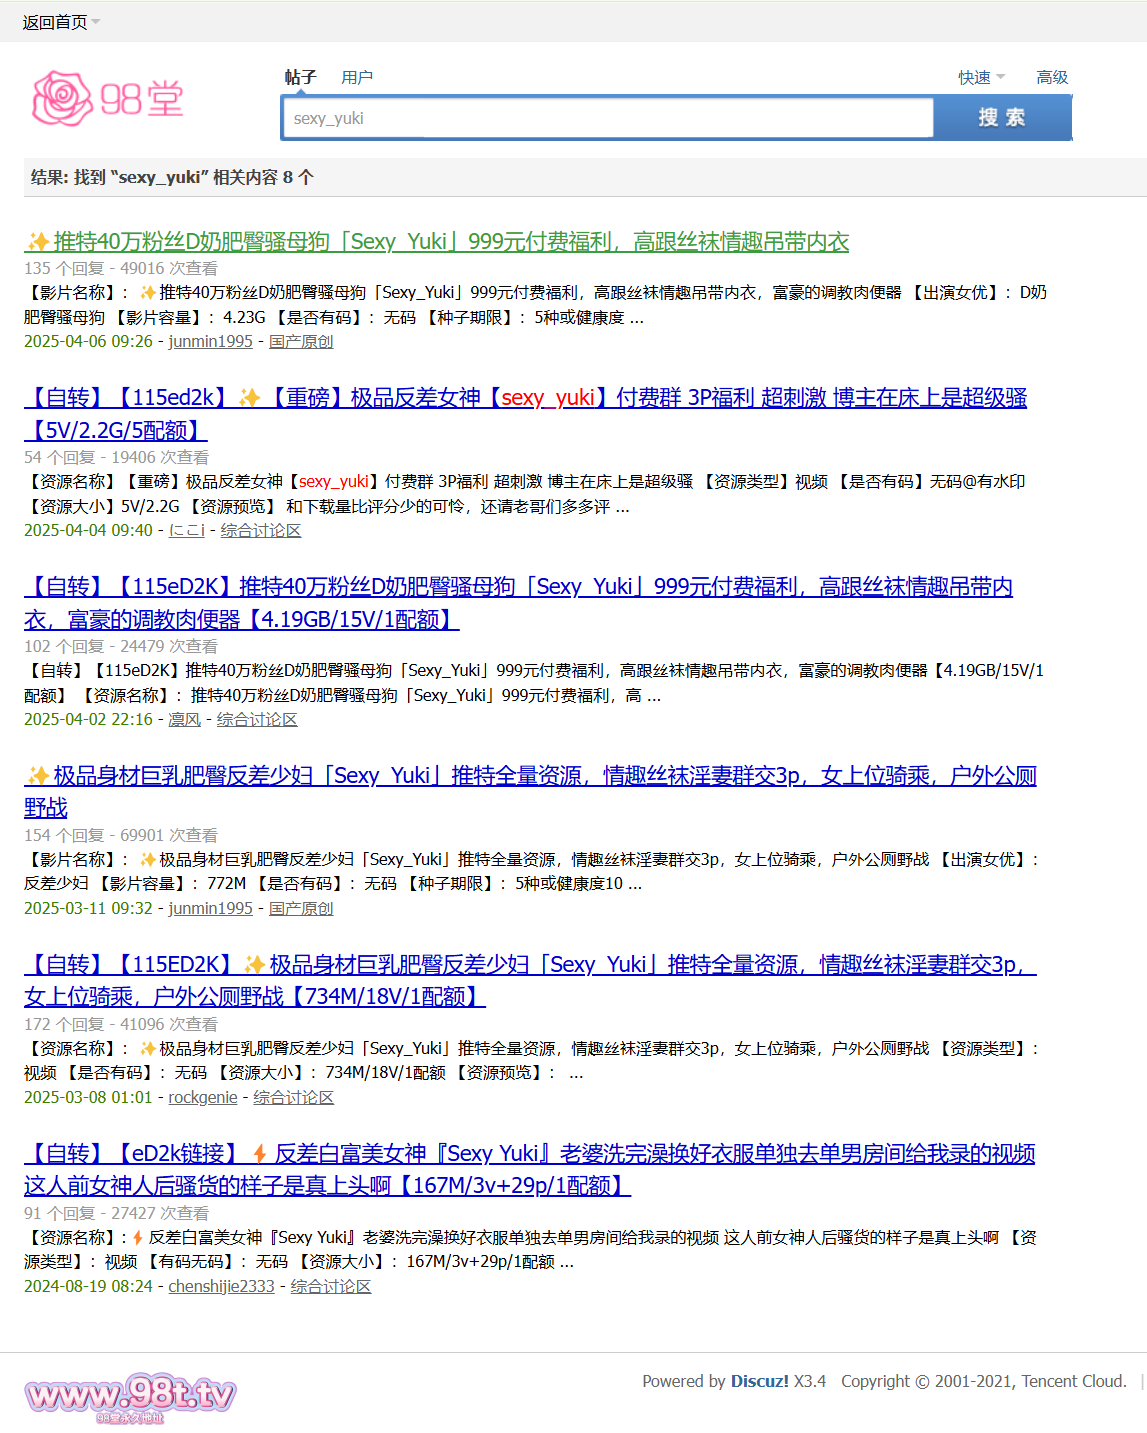The image size is (1147, 1433).
Task: Open author junmin1995 on first result
Action: click(210, 342)
